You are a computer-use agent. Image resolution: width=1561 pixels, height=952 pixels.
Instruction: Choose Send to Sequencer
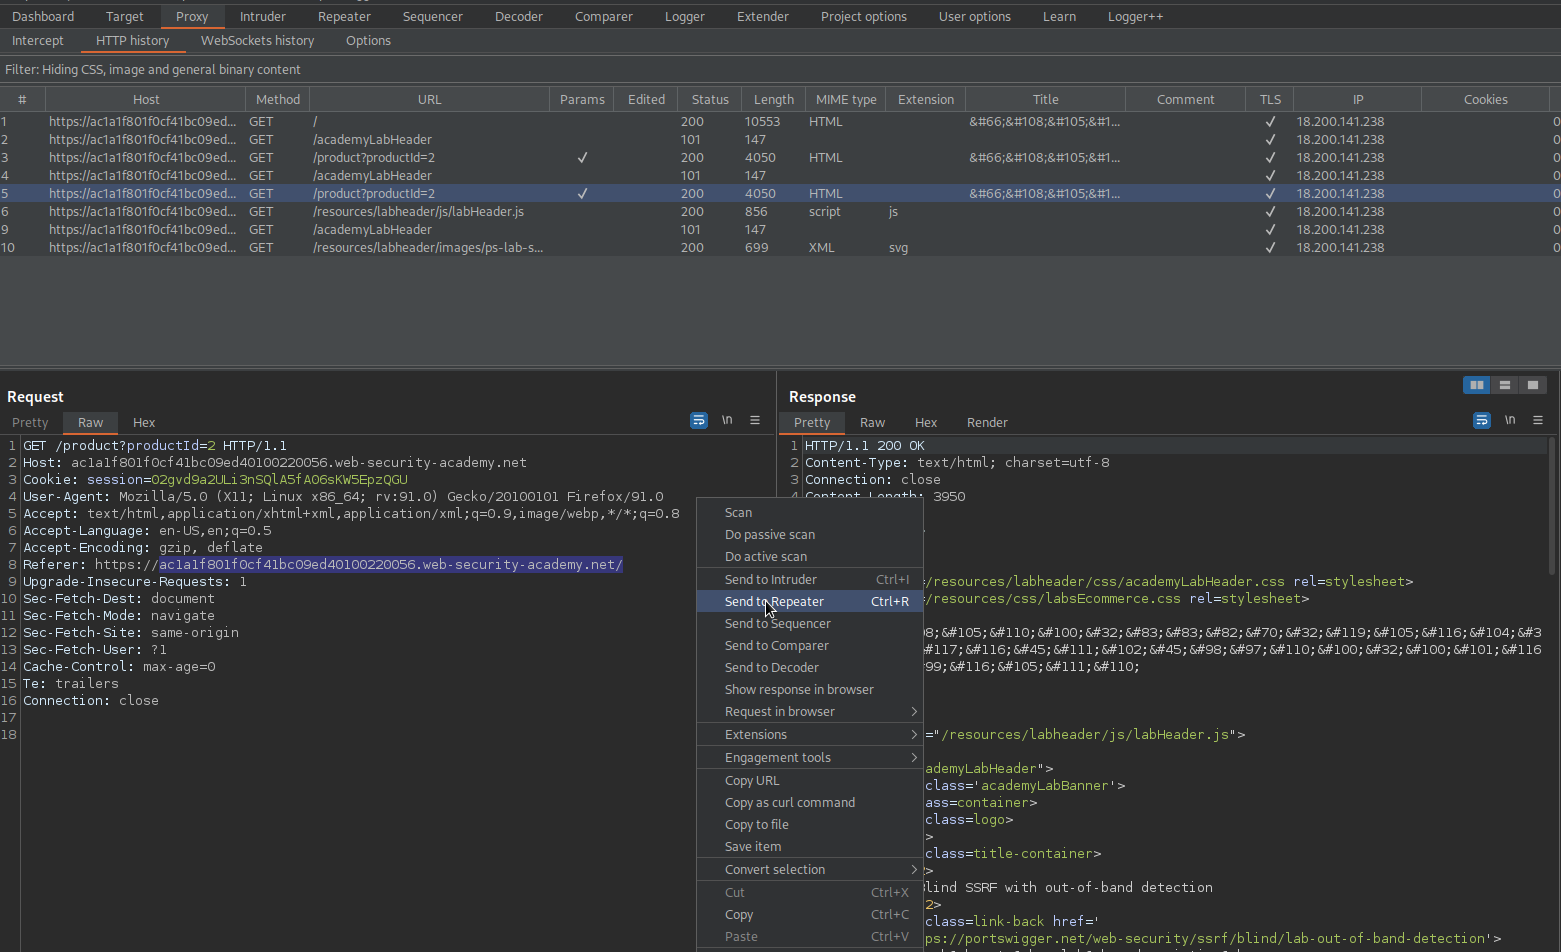tap(809, 624)
